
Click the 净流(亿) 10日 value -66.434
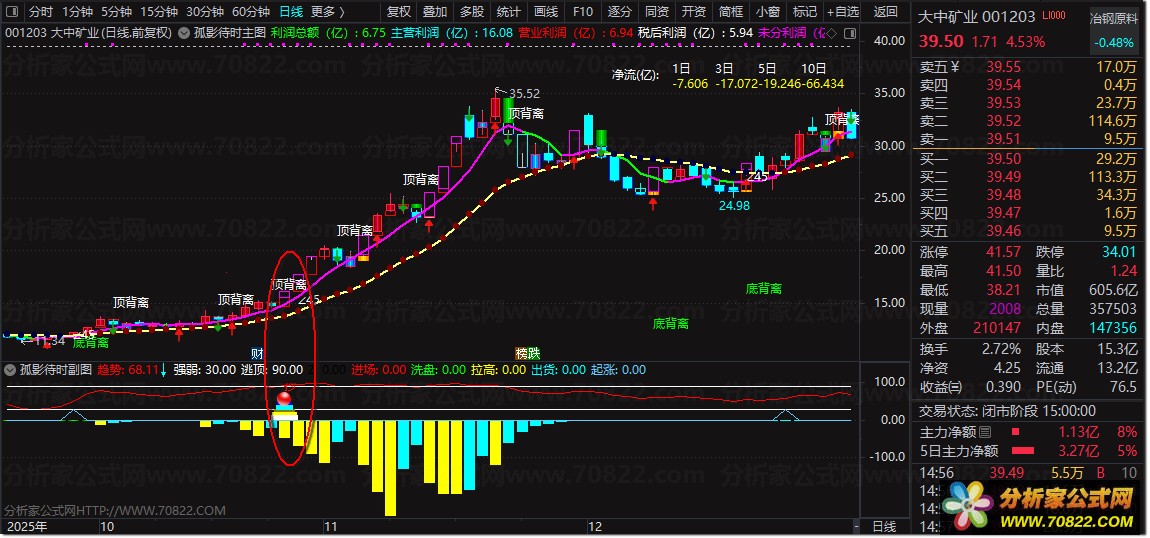pyautogui.click(x=824, y=84)
